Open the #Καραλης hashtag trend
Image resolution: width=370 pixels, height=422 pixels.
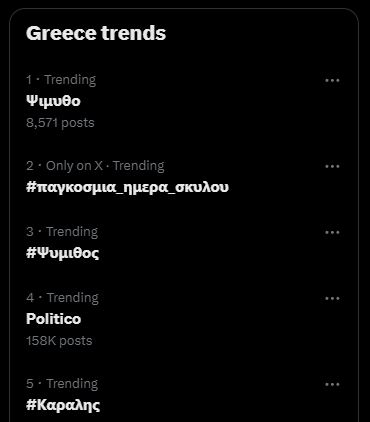pos(63,405)
